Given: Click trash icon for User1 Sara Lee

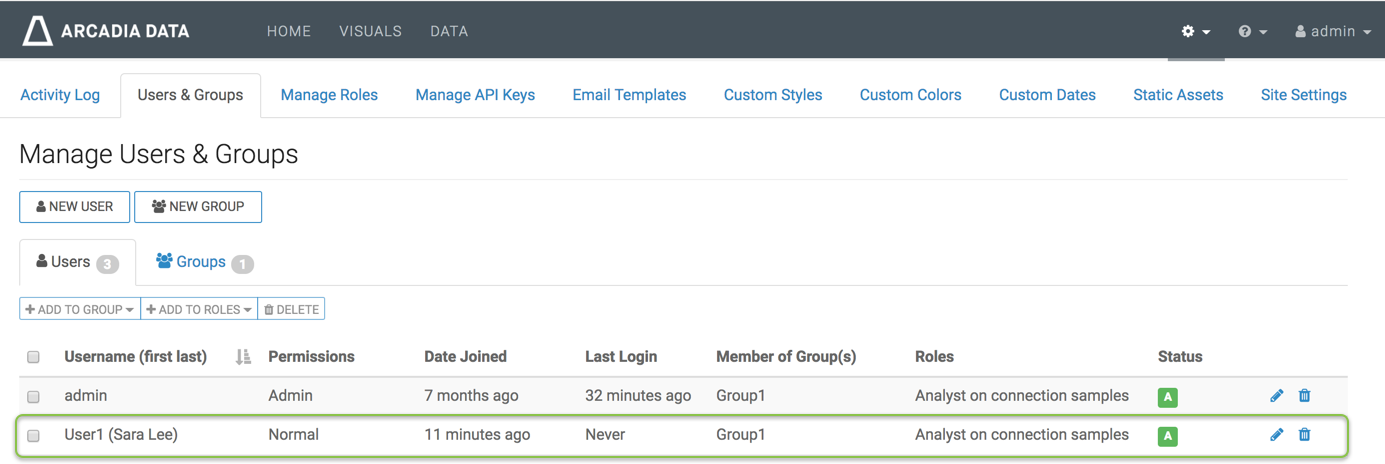Looking at the screenshot, I should [x=1304, y=435].
